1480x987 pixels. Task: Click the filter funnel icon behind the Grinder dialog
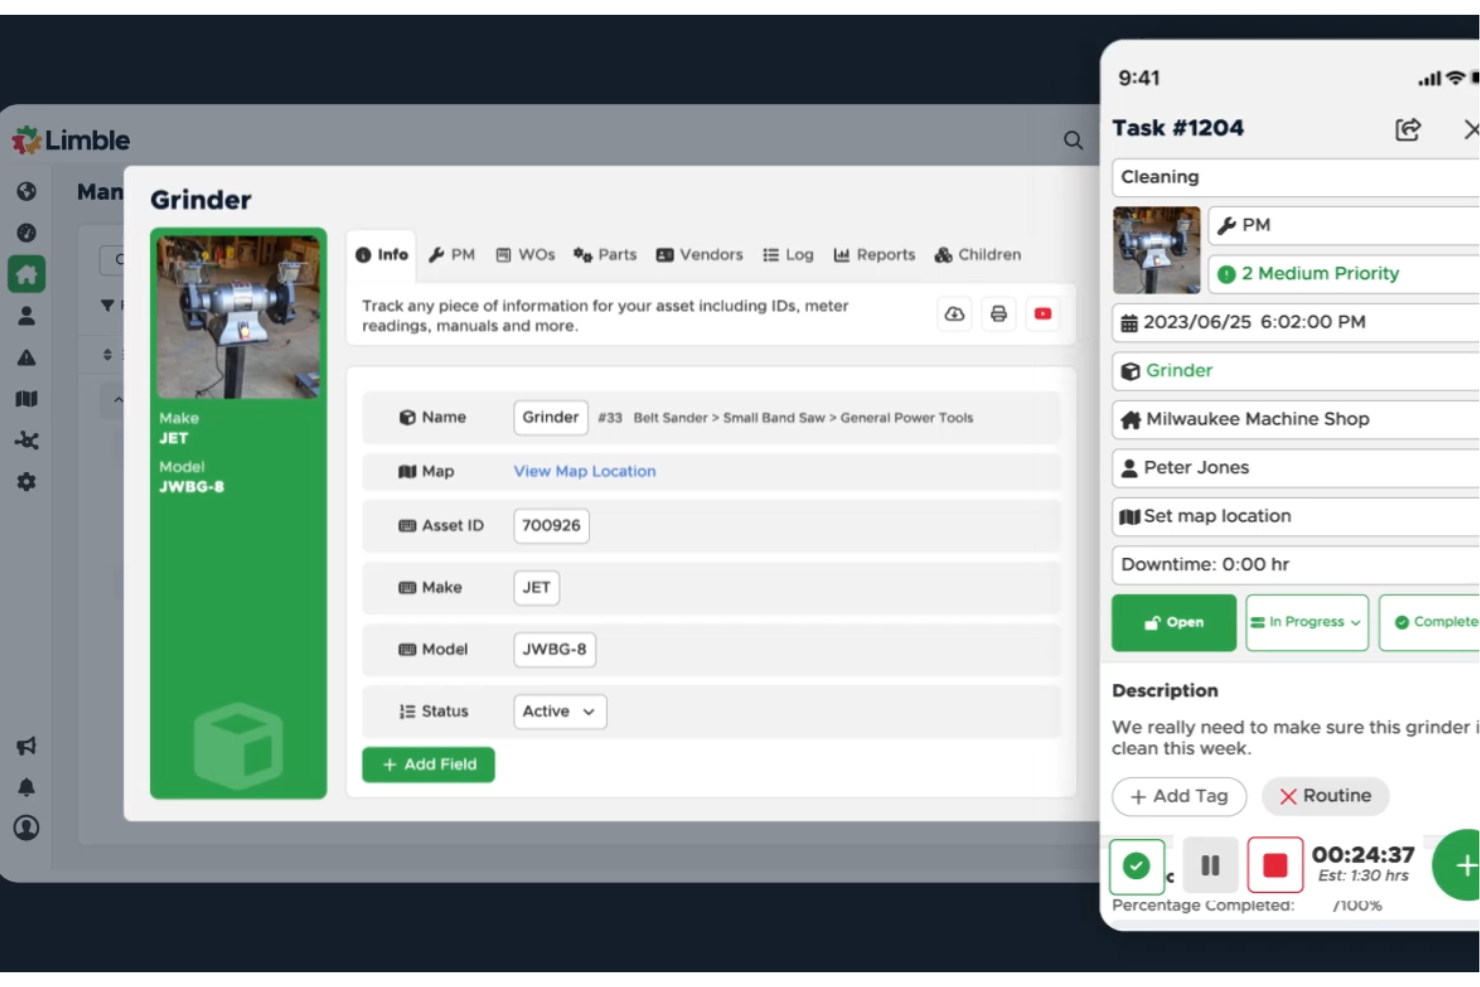click(107, 305)
